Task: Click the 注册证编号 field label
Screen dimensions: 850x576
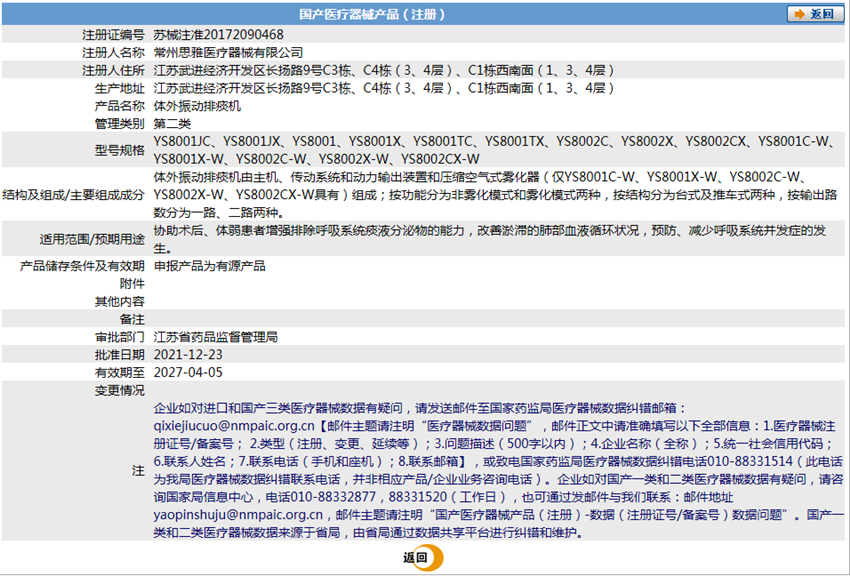Action: [114, 34]
